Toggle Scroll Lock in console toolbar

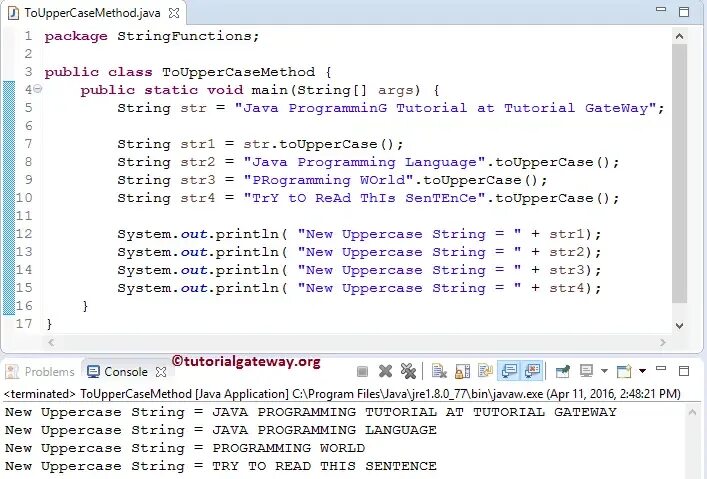click(x=462, y=371)
